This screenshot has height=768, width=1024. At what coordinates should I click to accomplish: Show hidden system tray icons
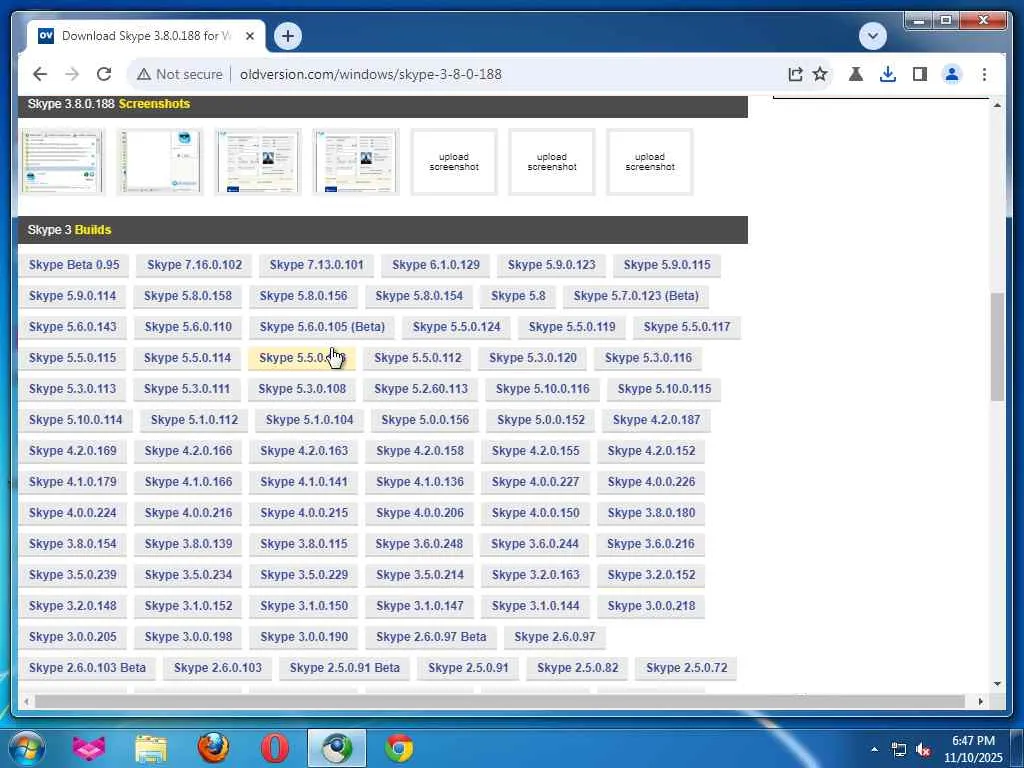(x=874, y=749)
